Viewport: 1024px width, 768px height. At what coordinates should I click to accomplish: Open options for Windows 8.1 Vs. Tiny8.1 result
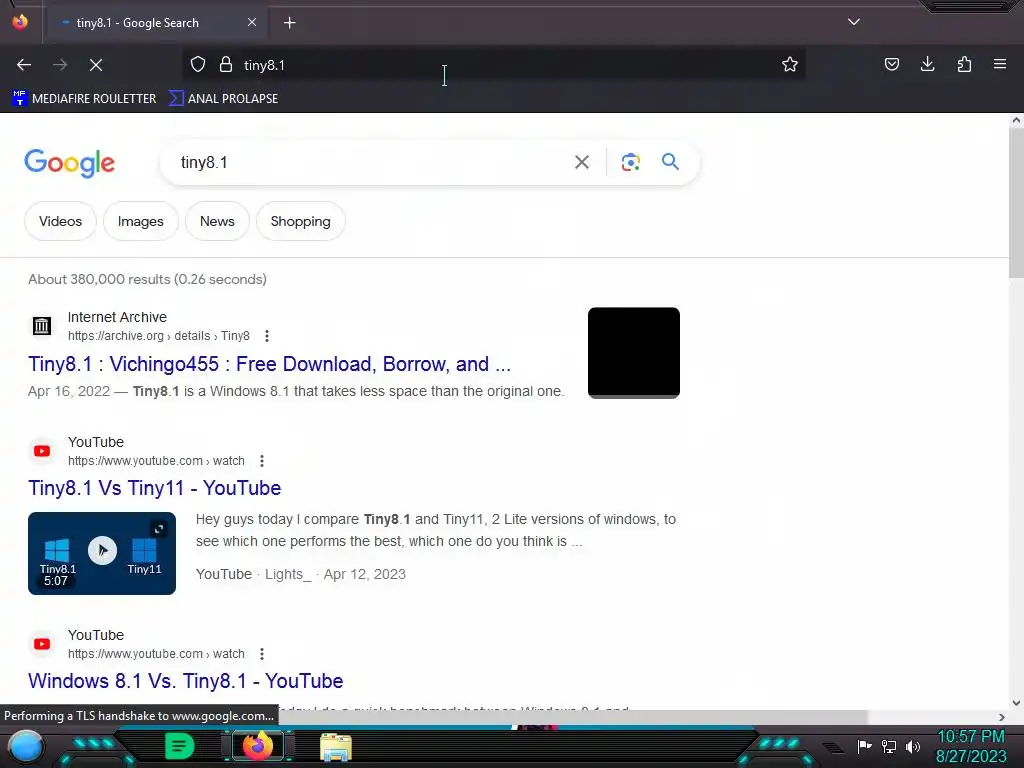tap(262, 654)
